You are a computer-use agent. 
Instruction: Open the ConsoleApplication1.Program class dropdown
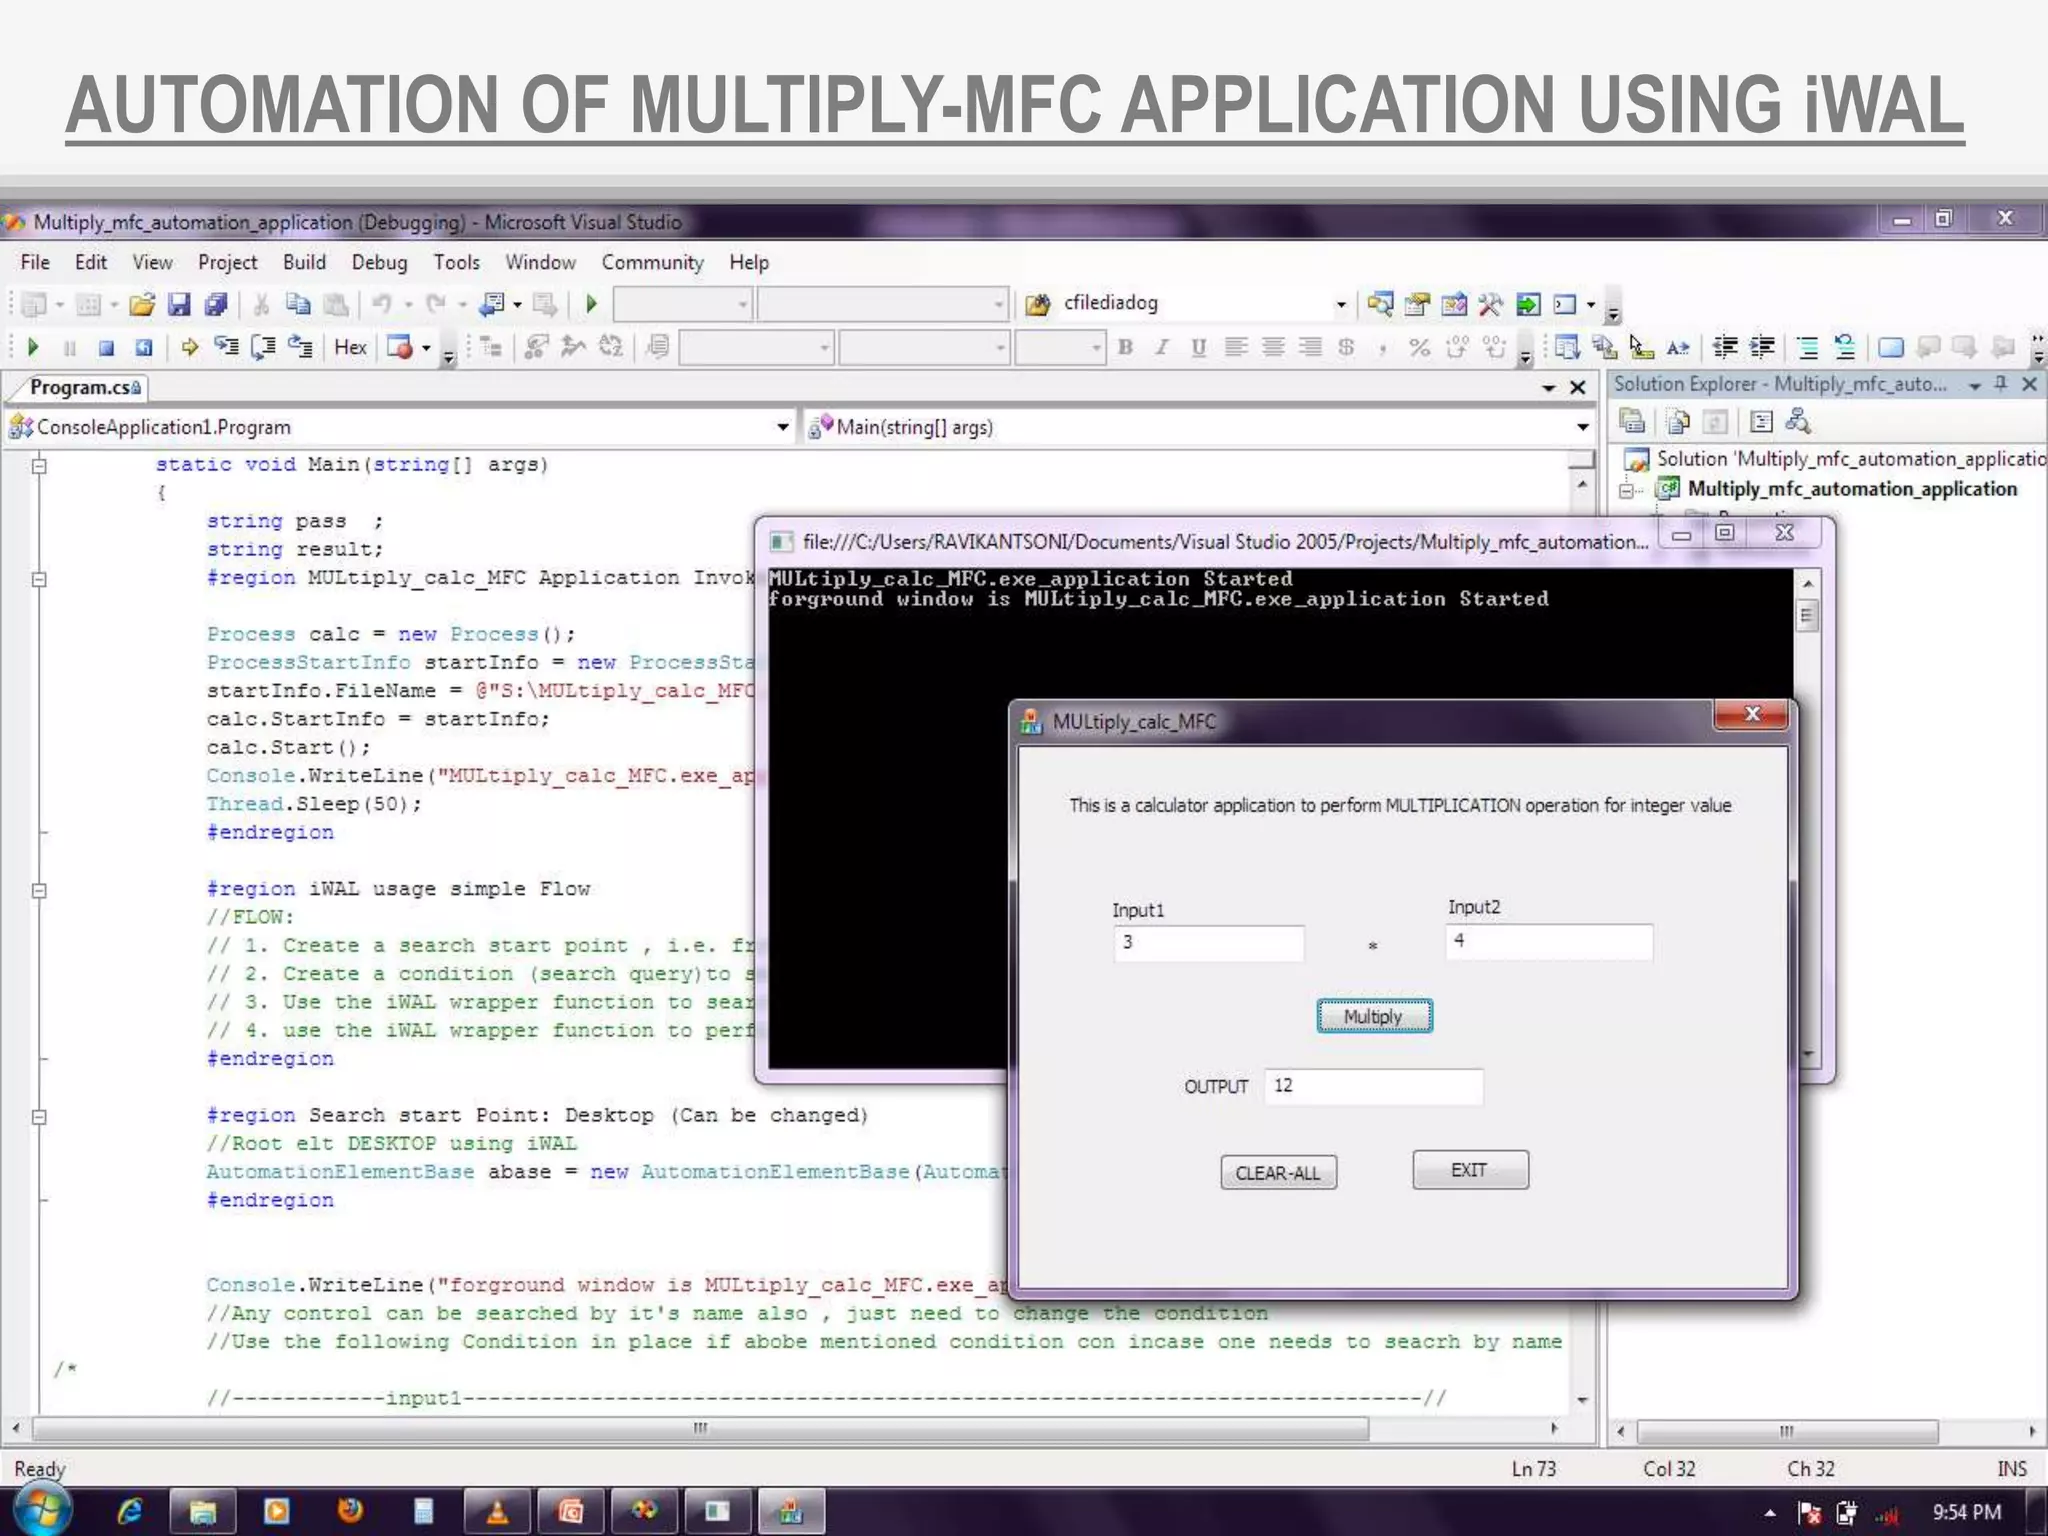coord(782,428)
